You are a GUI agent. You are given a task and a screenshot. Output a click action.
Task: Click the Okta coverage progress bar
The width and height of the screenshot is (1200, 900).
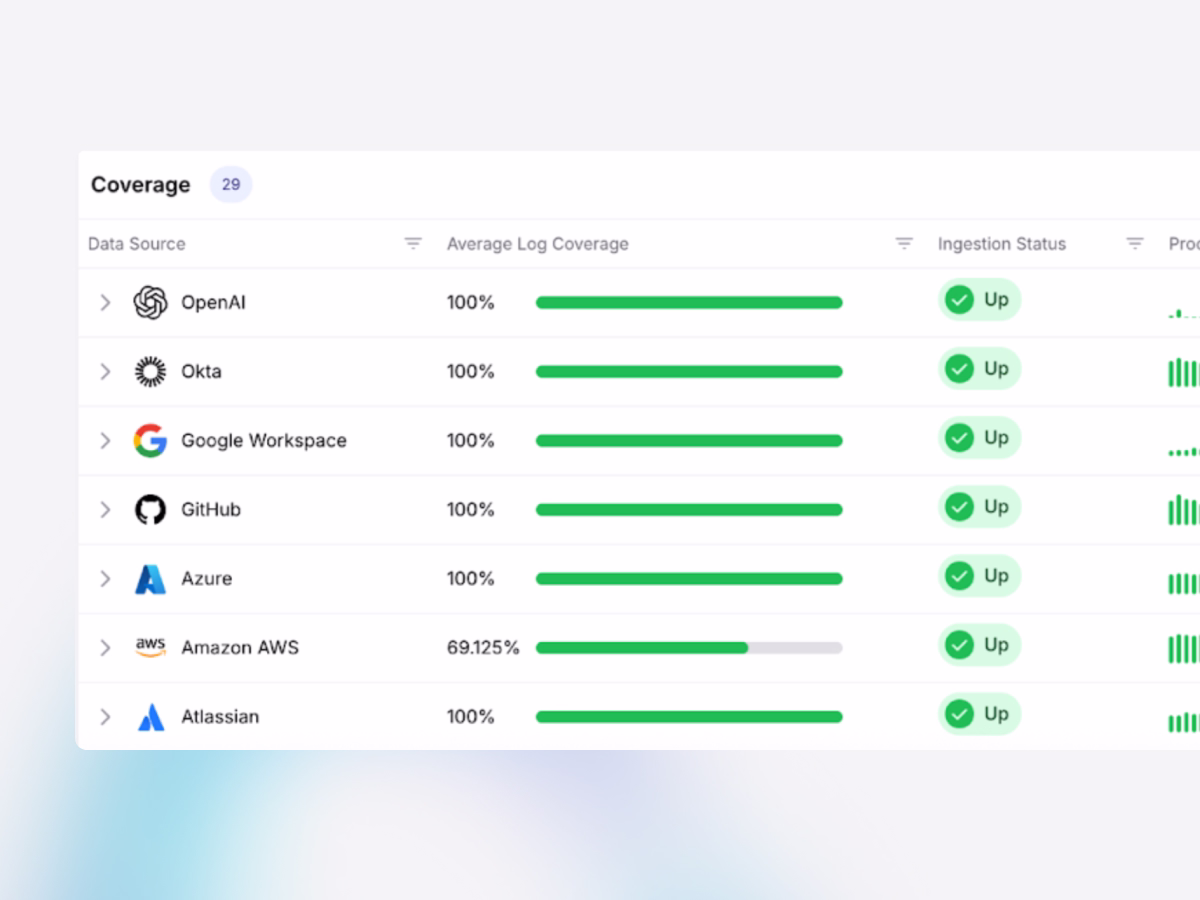coord(689,371)
